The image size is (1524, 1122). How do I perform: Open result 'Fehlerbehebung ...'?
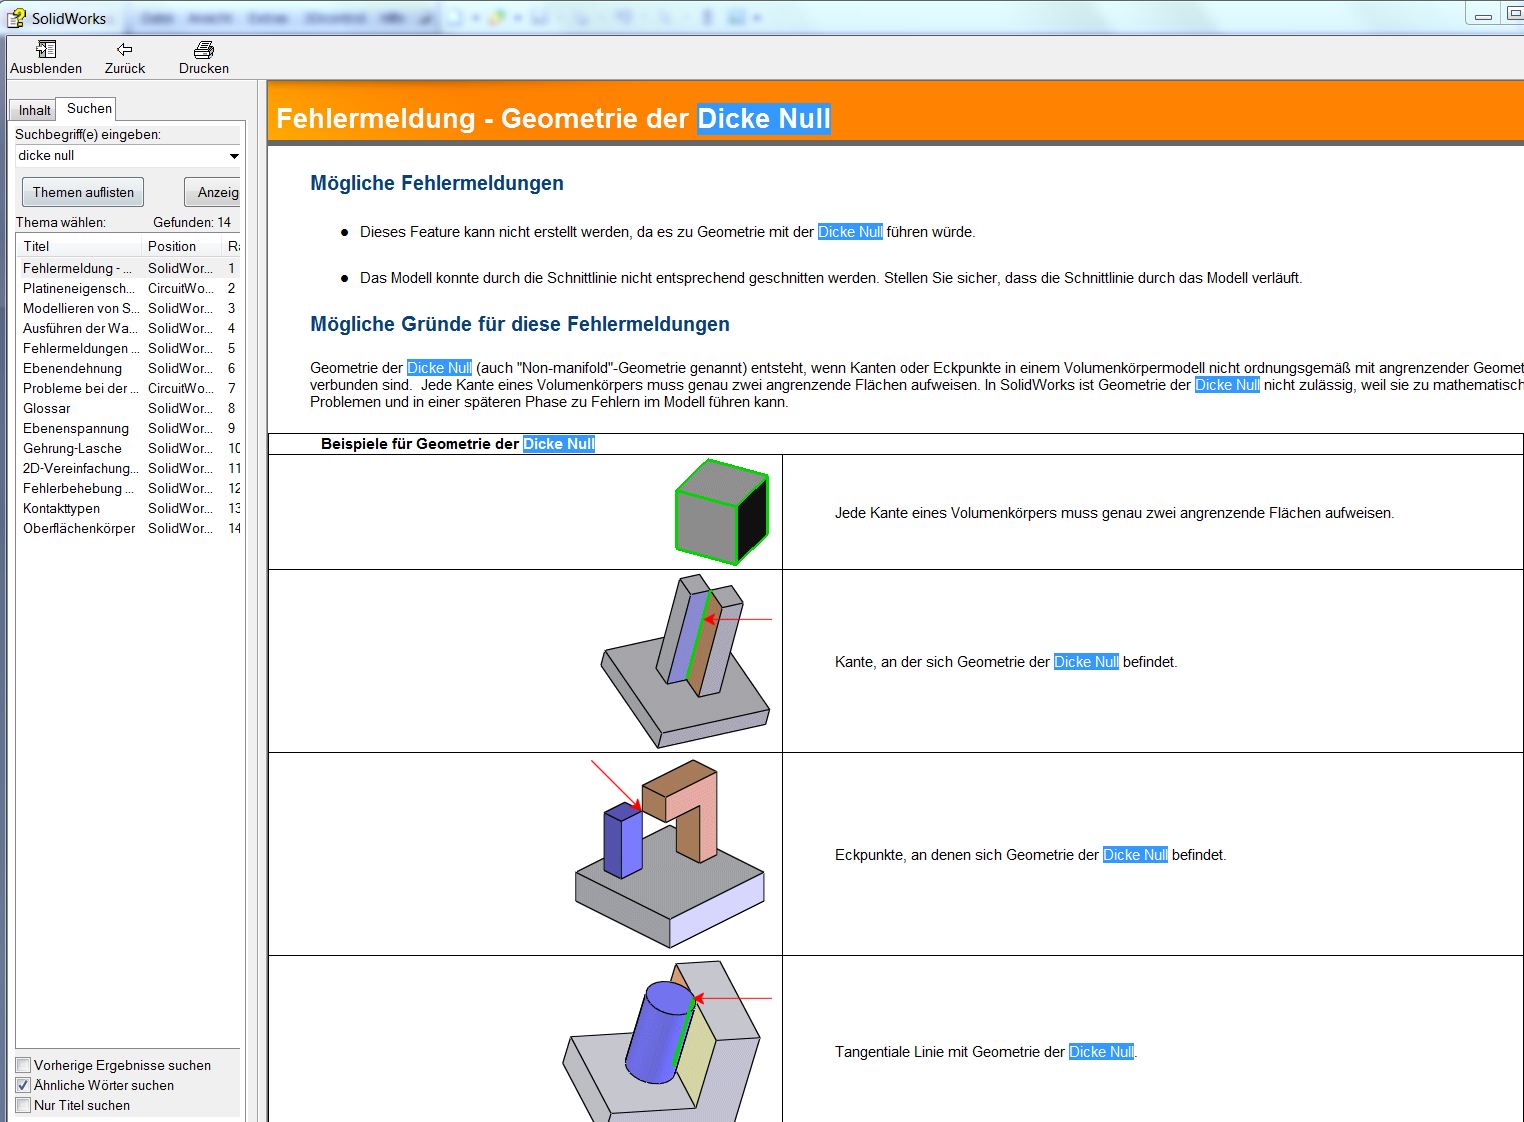[x=128, y=488]
